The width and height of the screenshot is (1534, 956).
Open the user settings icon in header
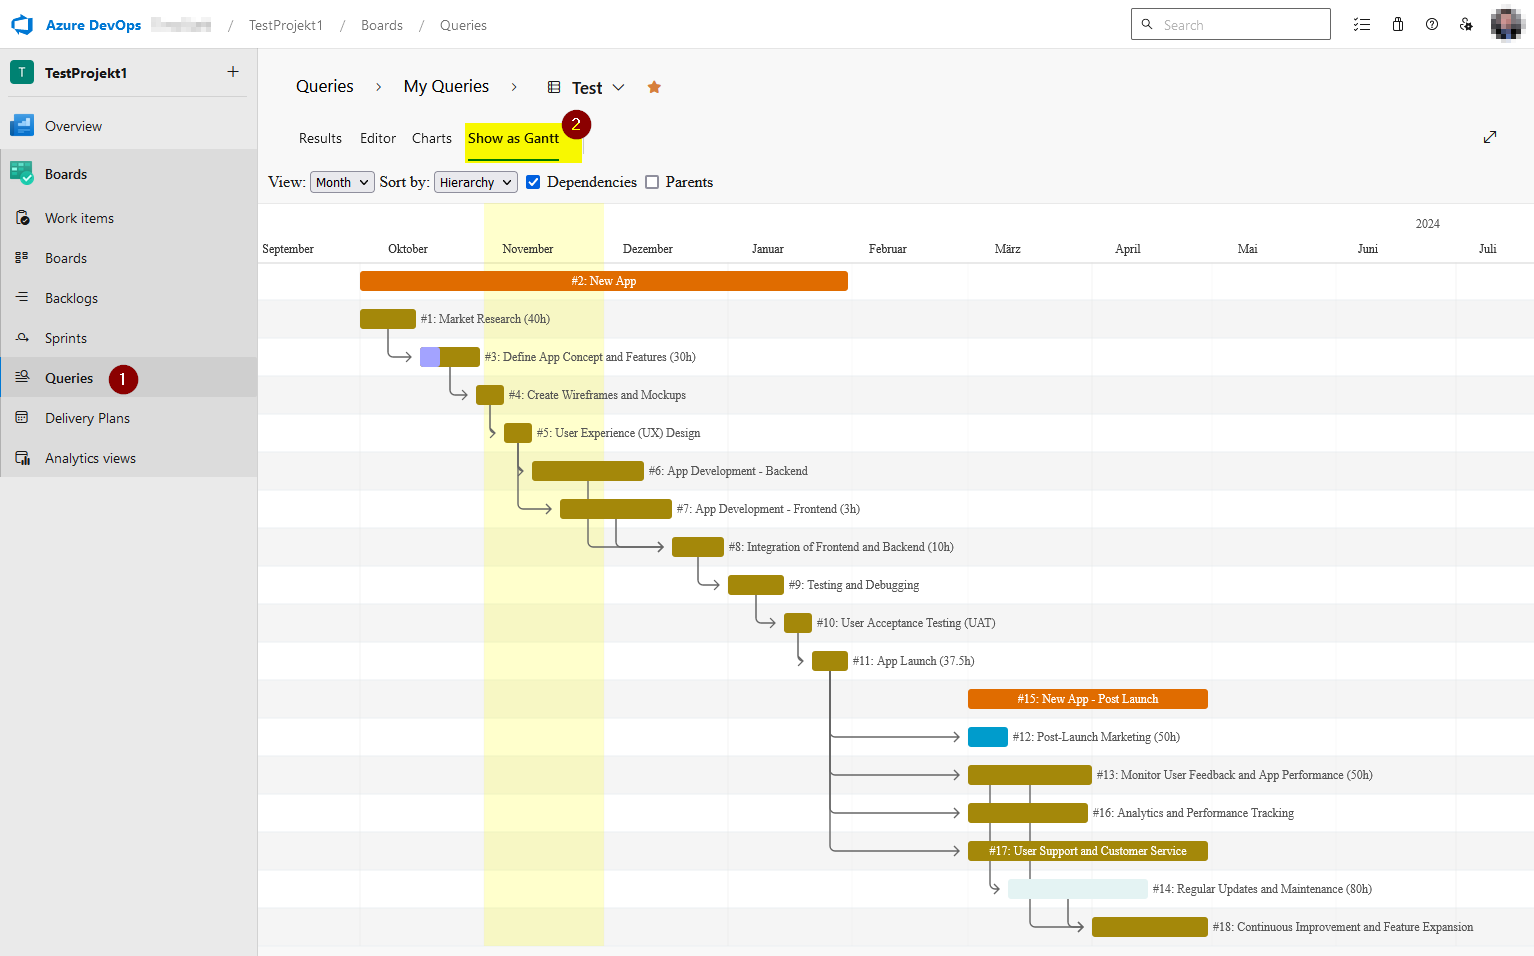1466,24
